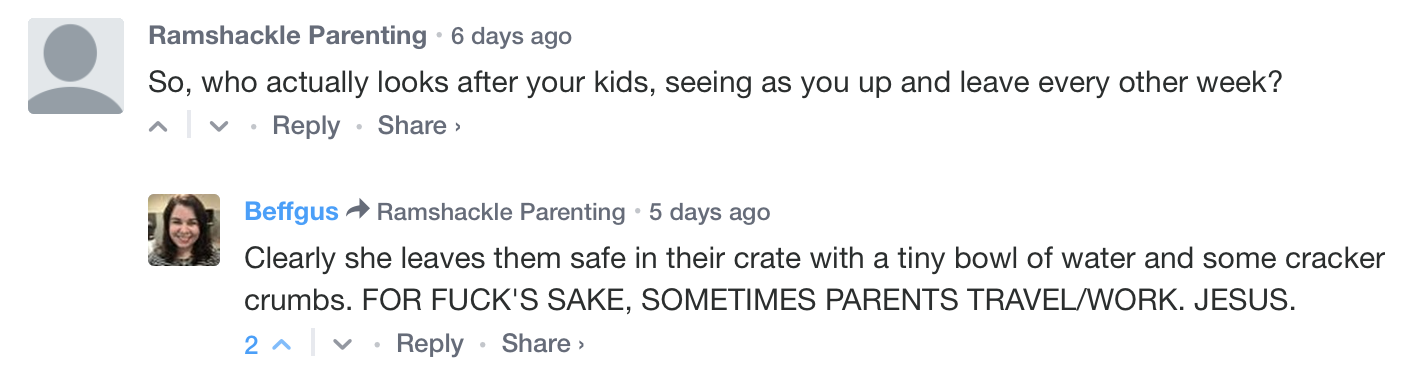Click the first line of Beffgus's reply
1410x390 pixels.
pyautogui.click(x=815, y=259)
